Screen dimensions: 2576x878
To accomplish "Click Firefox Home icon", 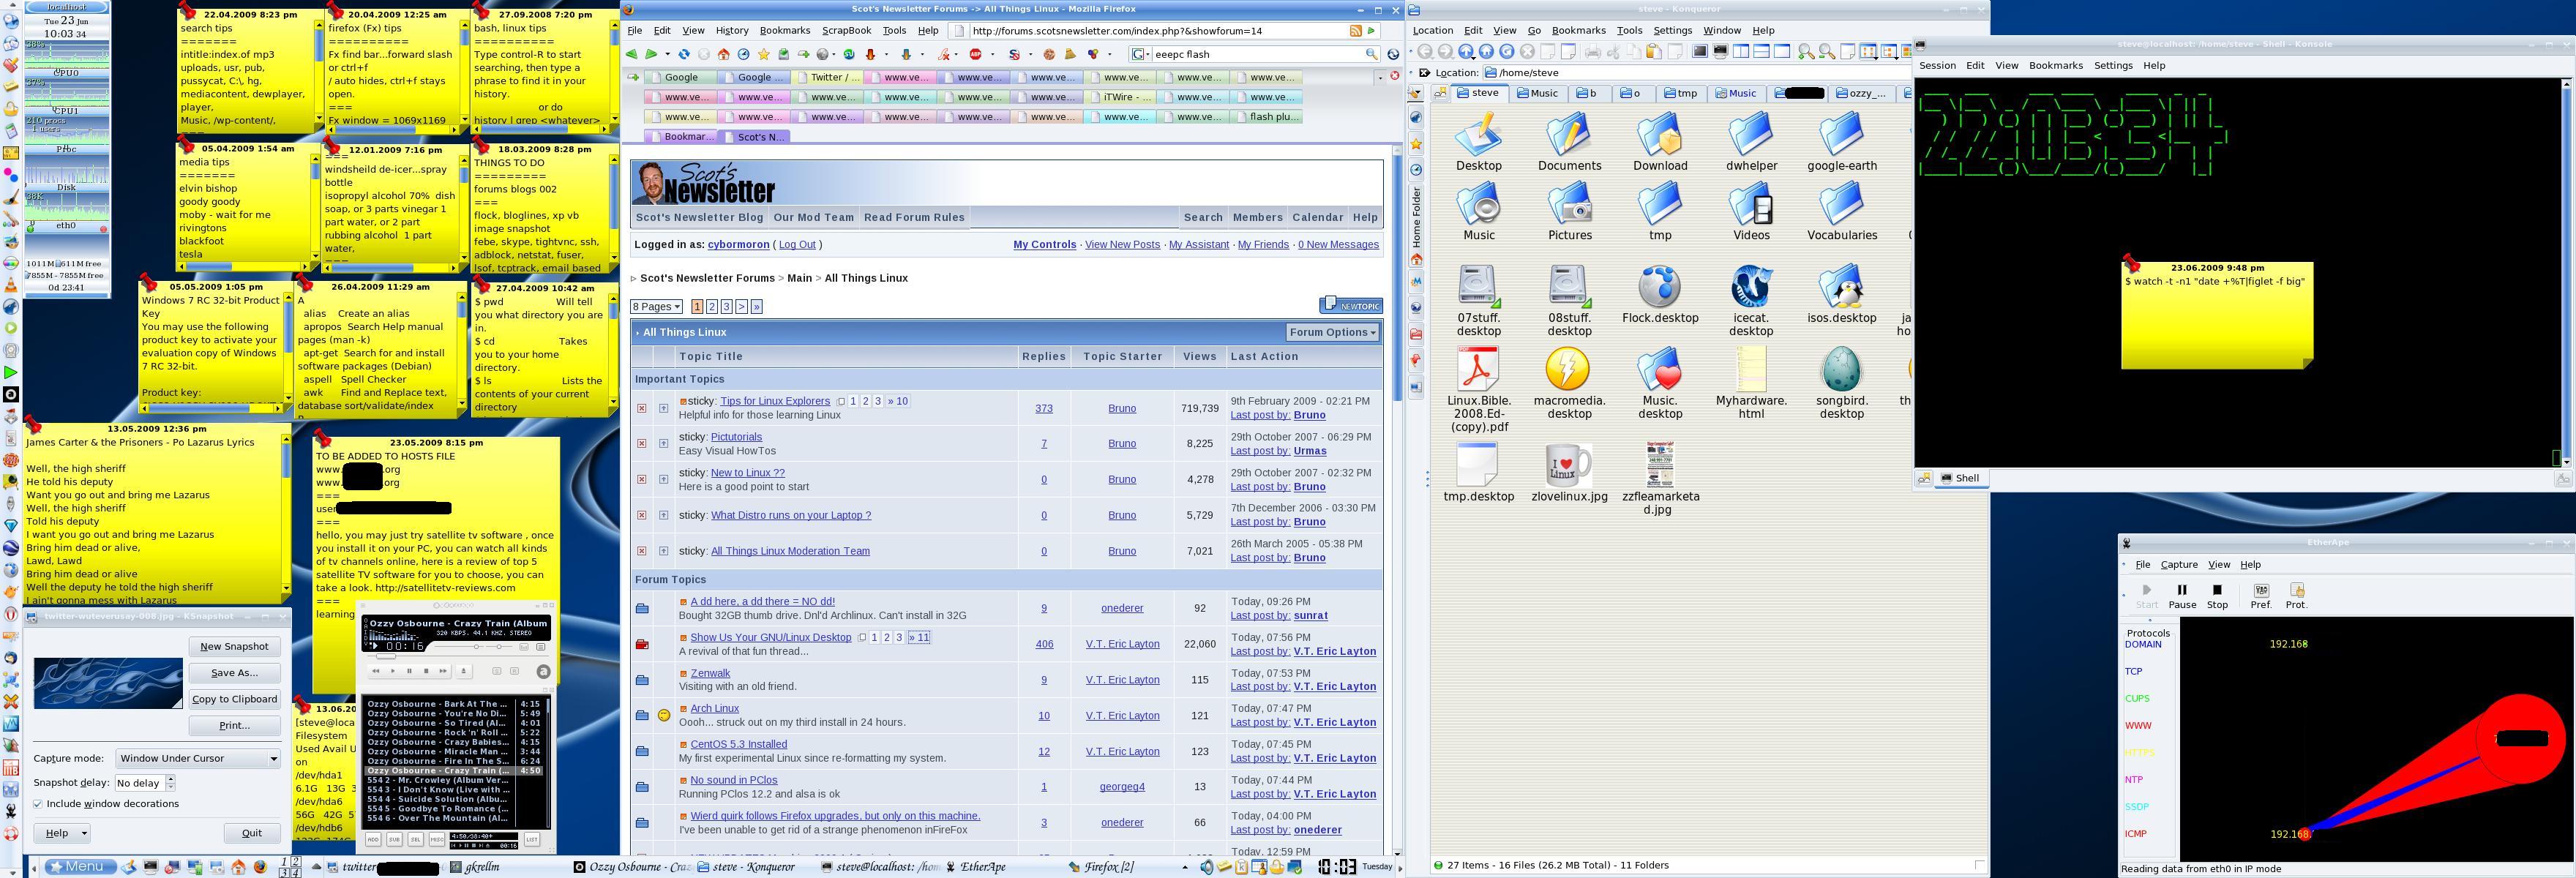I will (x=724, y=54).
